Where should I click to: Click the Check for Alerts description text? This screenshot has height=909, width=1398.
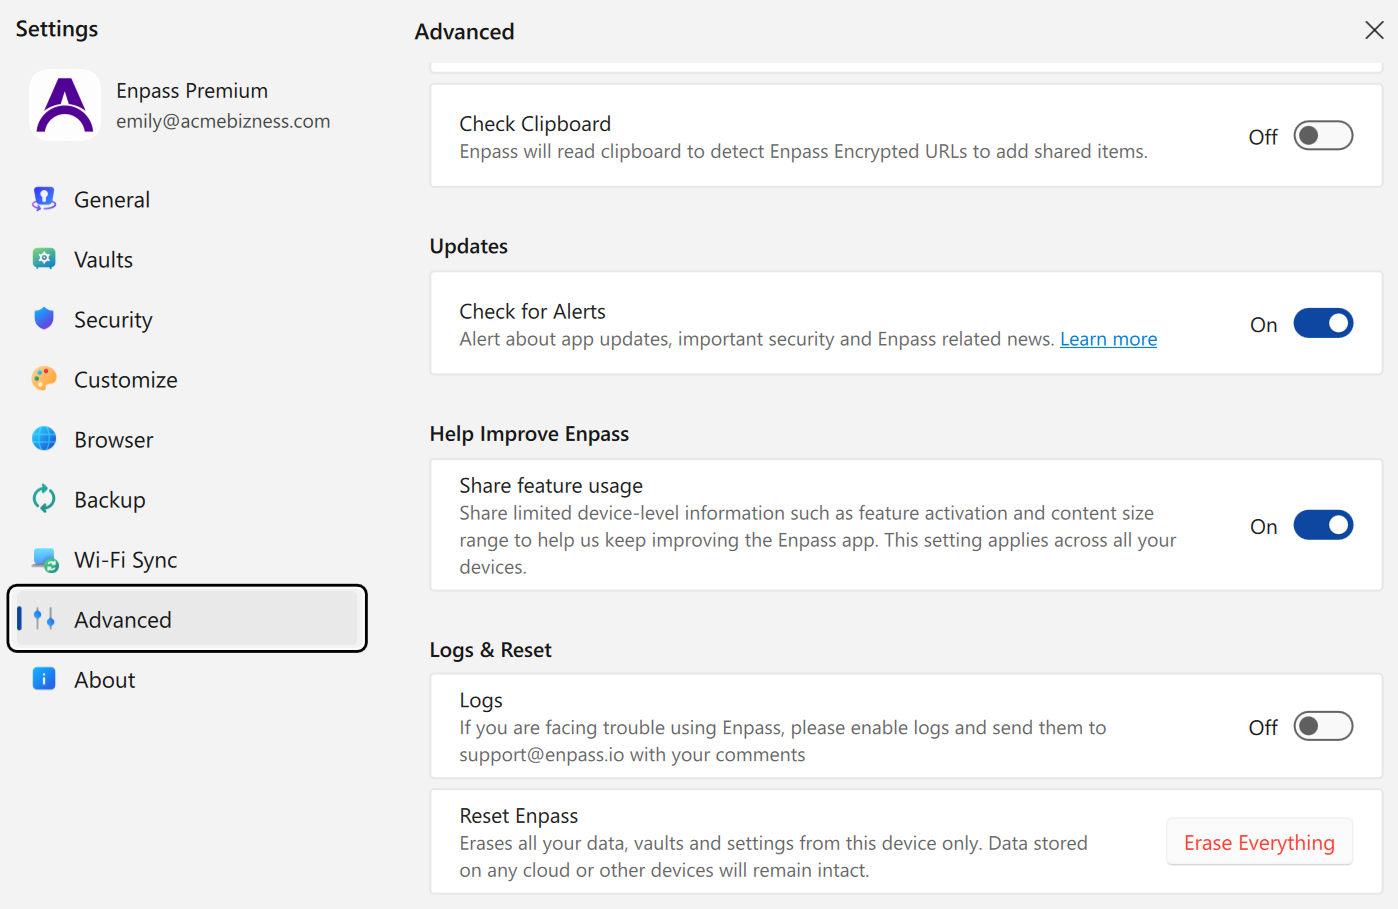coord(756,339)
